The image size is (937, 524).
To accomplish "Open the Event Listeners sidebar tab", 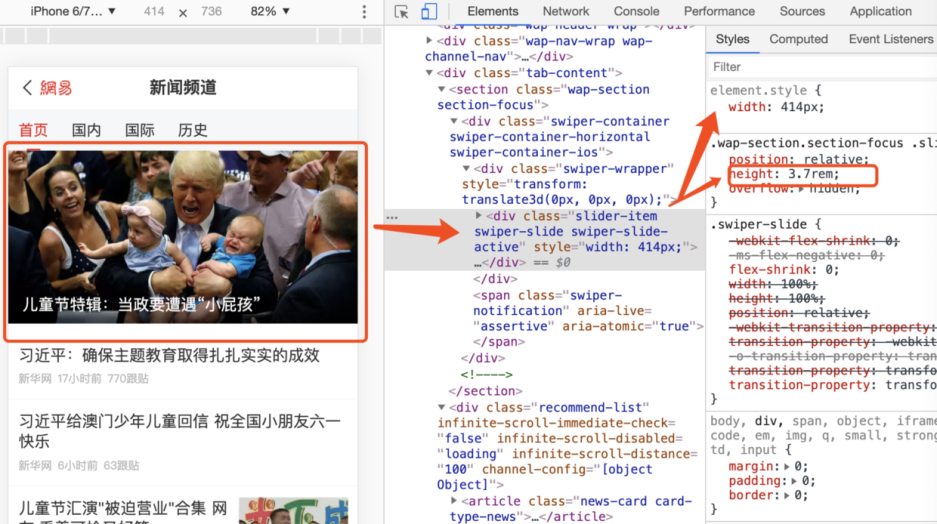I will (x=890, y=39).
